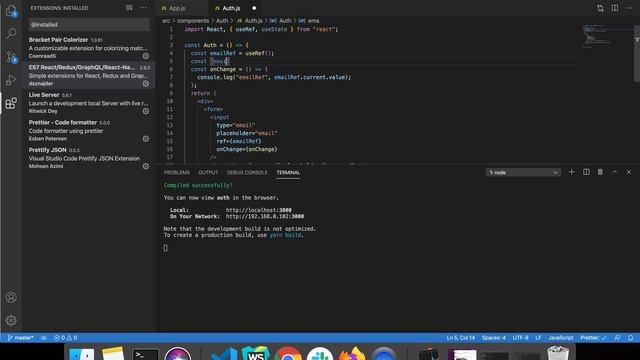
Task: Open Prettify JSON extension manage gear
Action: (146, 166)
